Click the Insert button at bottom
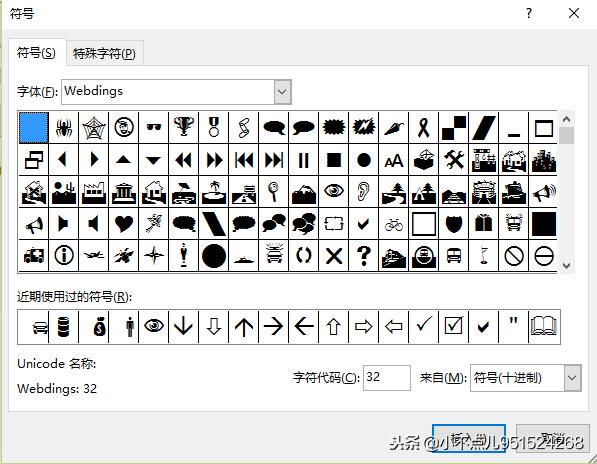597x464 pixels. [469, 438]
